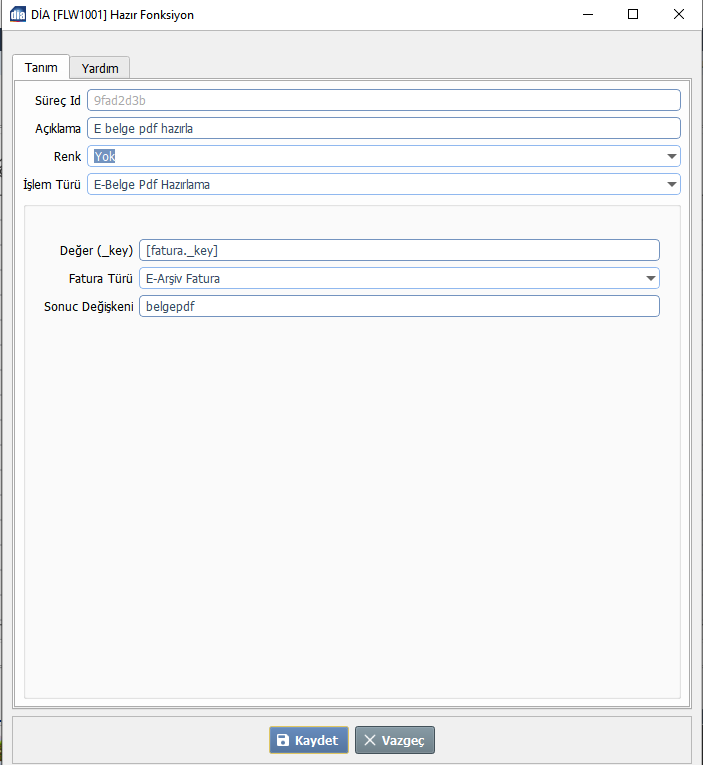Open the İşlem Türü dropdown arrow
The width and height of the screenshot is (703, 765).
pos(671,184)
